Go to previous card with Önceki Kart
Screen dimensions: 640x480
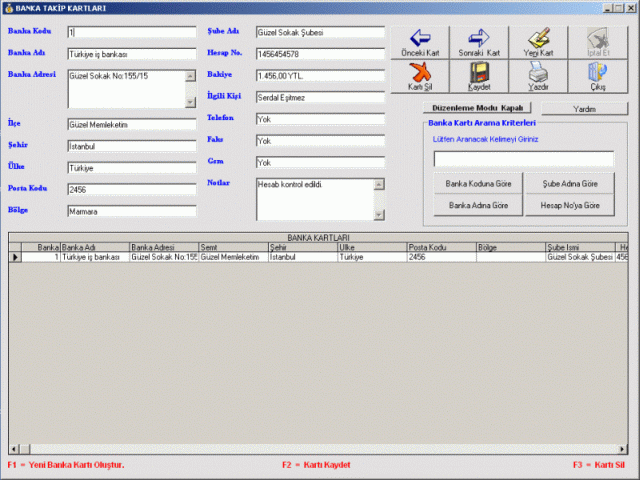(x=419, y=40)
